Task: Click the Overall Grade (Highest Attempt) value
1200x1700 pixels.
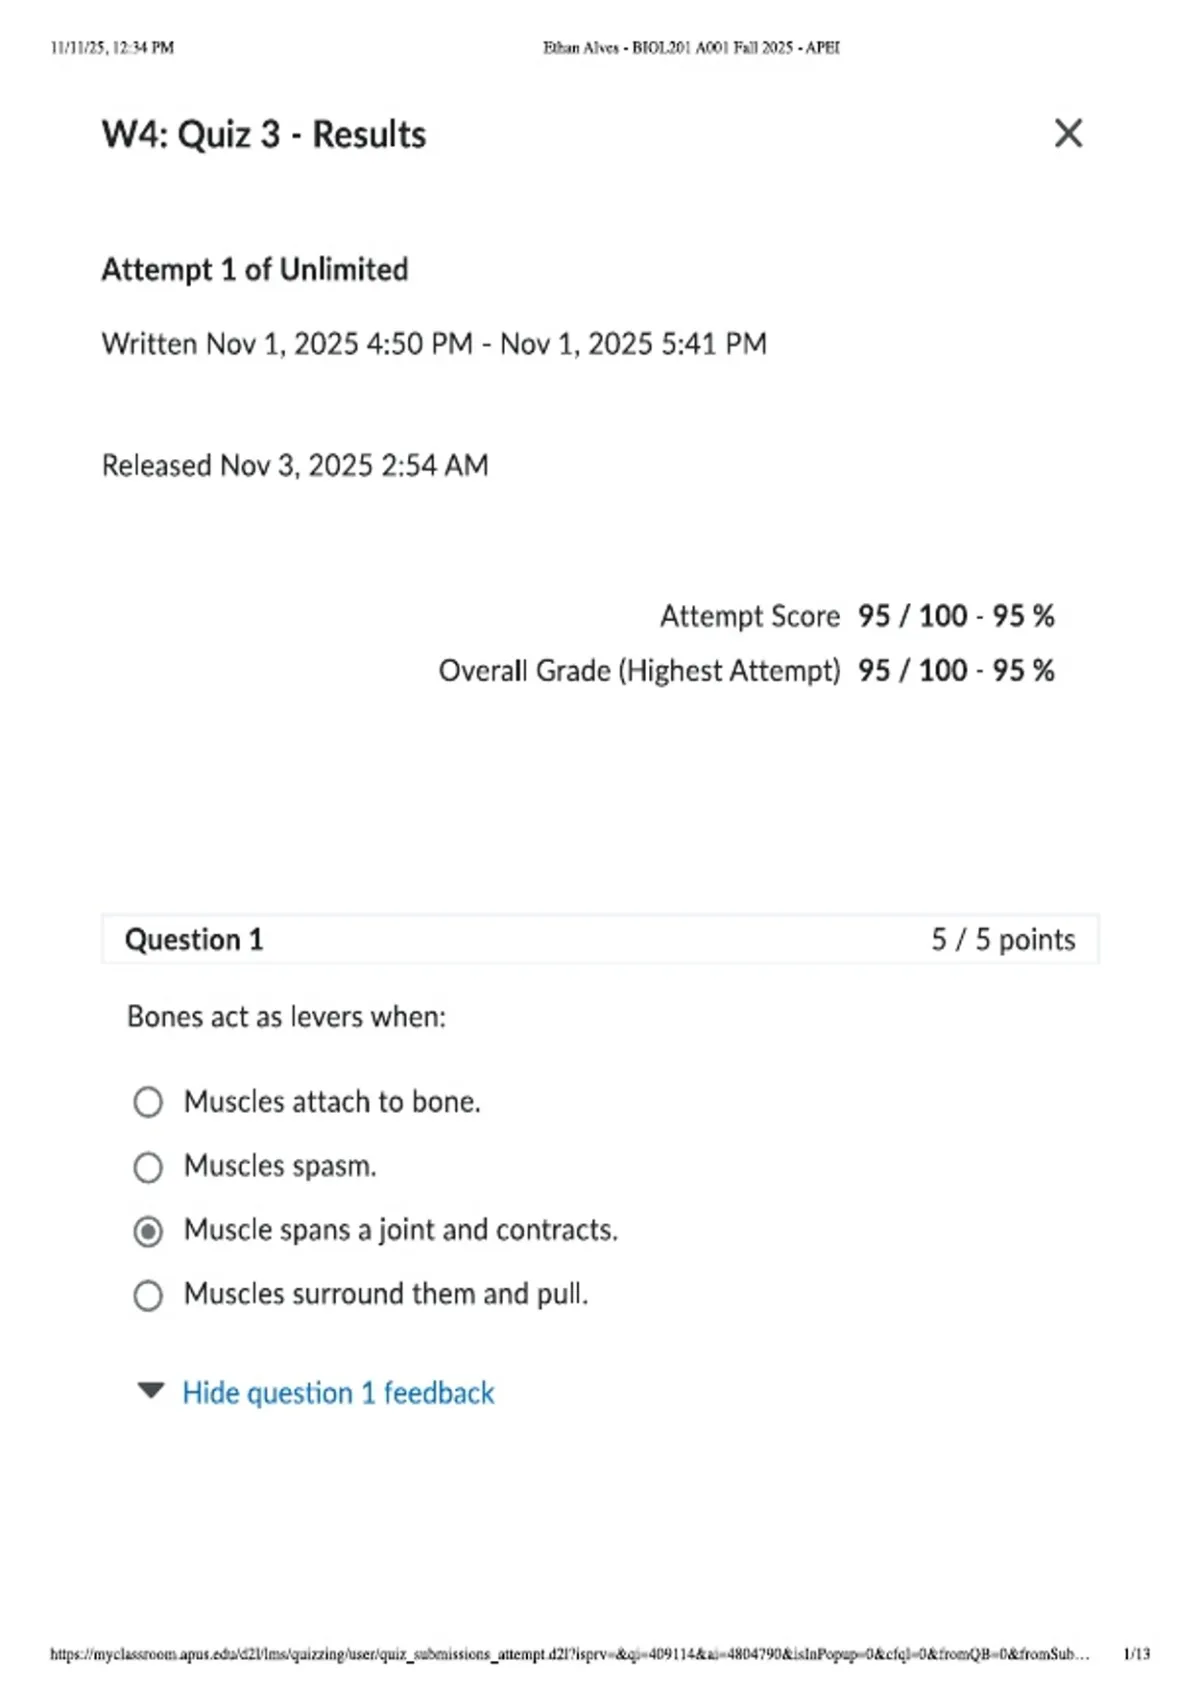Action: pos(956,670)
